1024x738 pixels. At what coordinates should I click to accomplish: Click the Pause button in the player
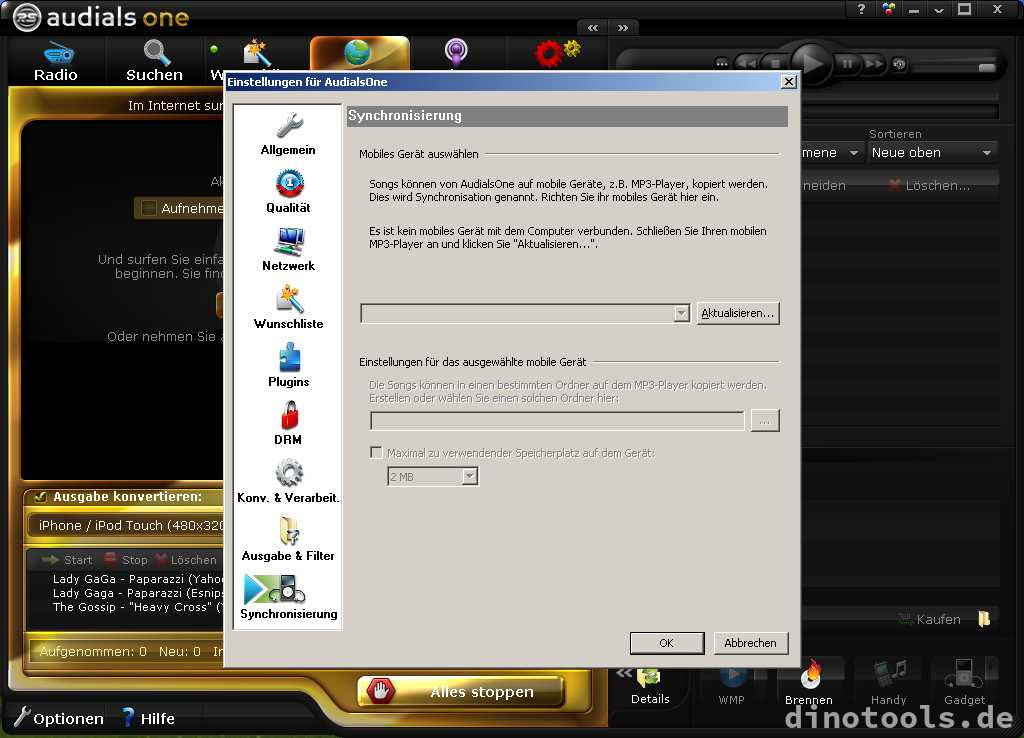847,64
